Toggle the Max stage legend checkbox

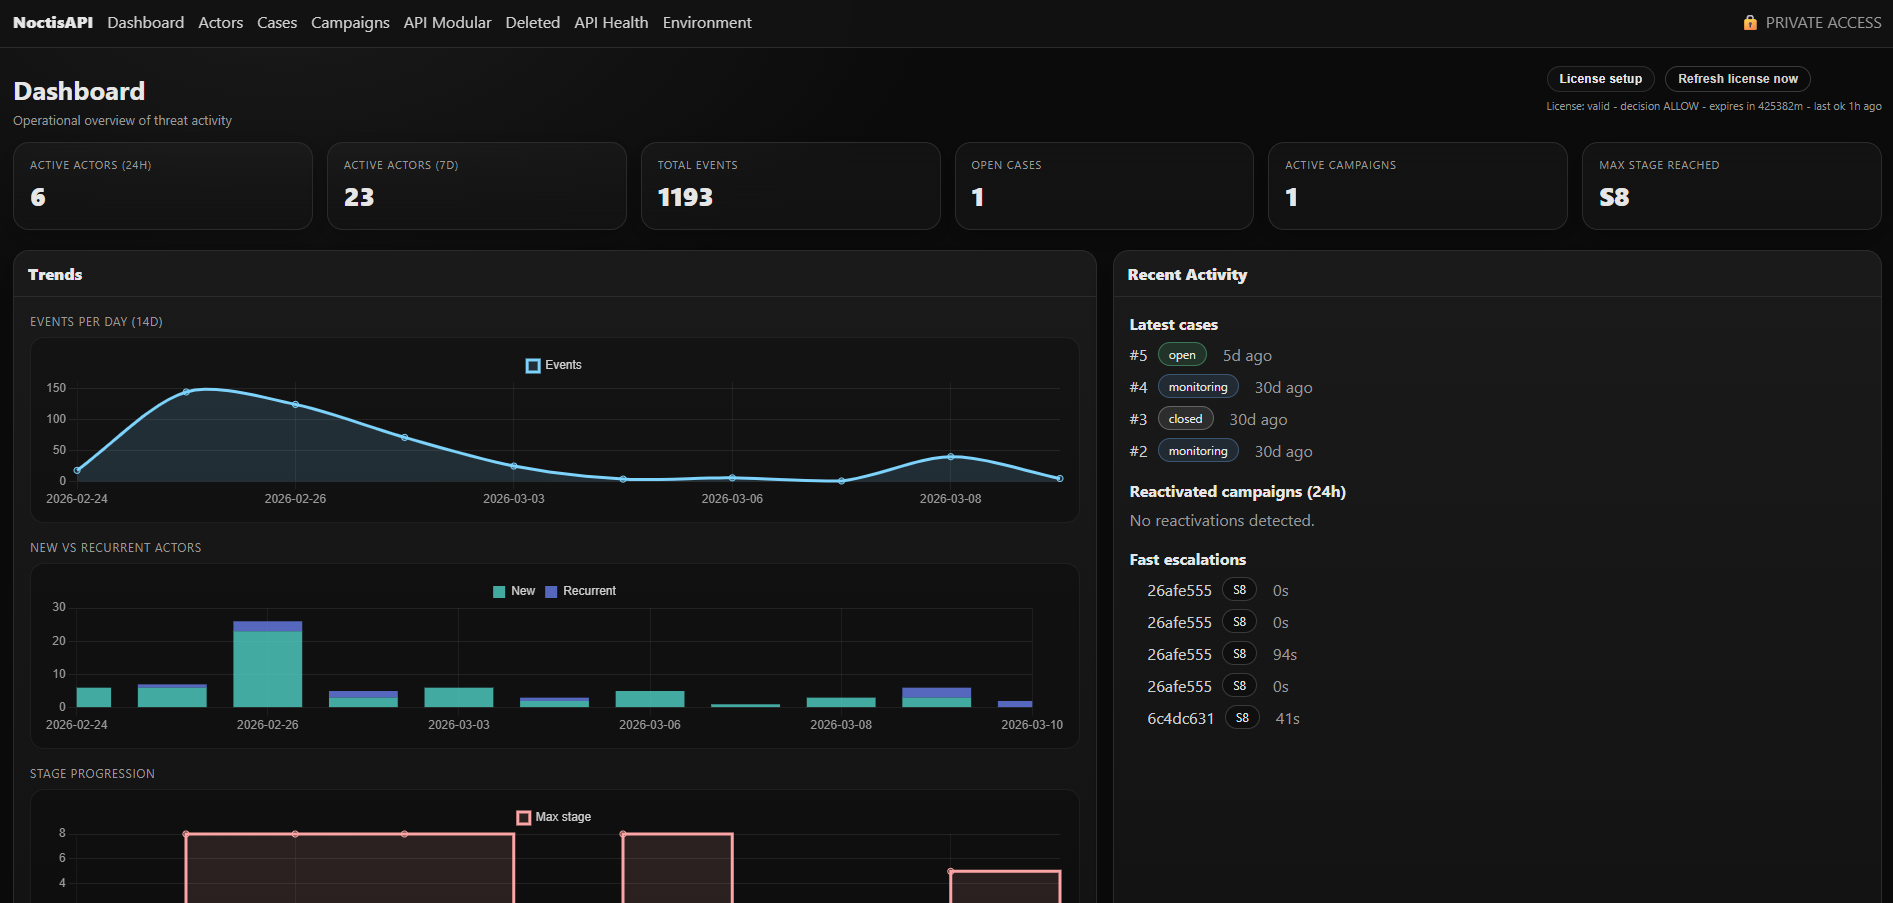coord(524,817)
